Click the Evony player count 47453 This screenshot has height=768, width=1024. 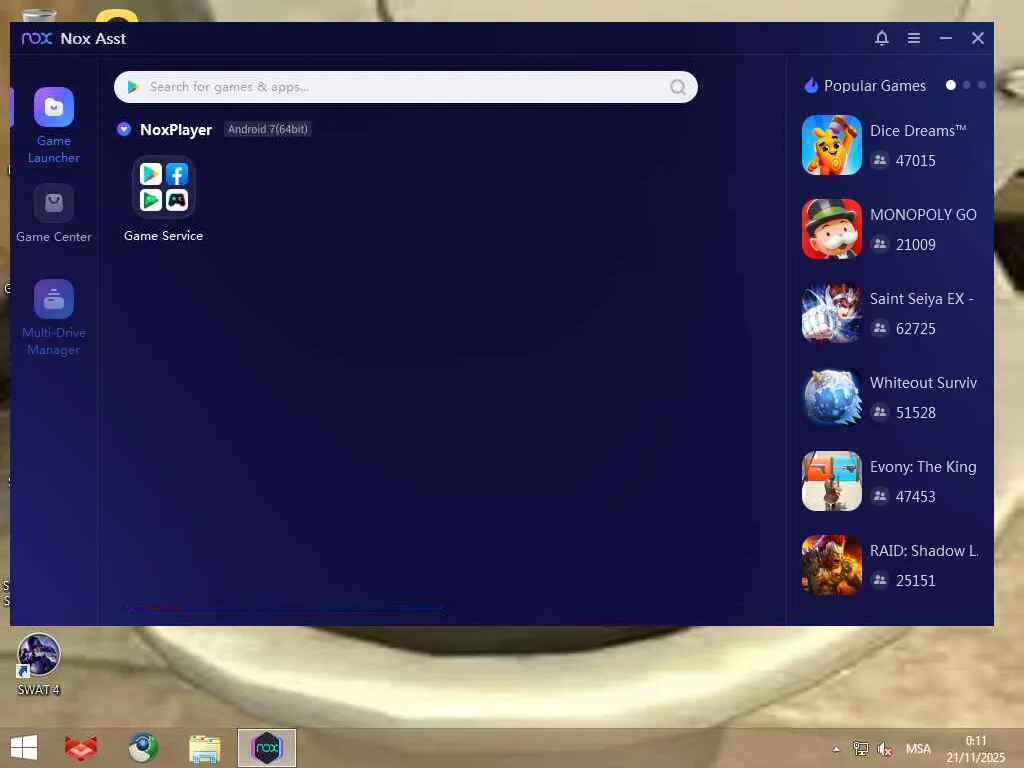pyautogui.click(x=916, y=497)
